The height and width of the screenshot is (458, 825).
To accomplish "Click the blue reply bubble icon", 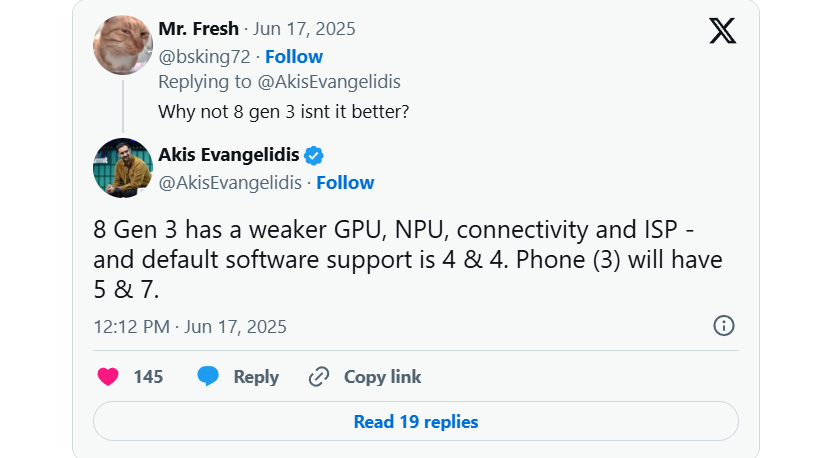I will (208, 376).
